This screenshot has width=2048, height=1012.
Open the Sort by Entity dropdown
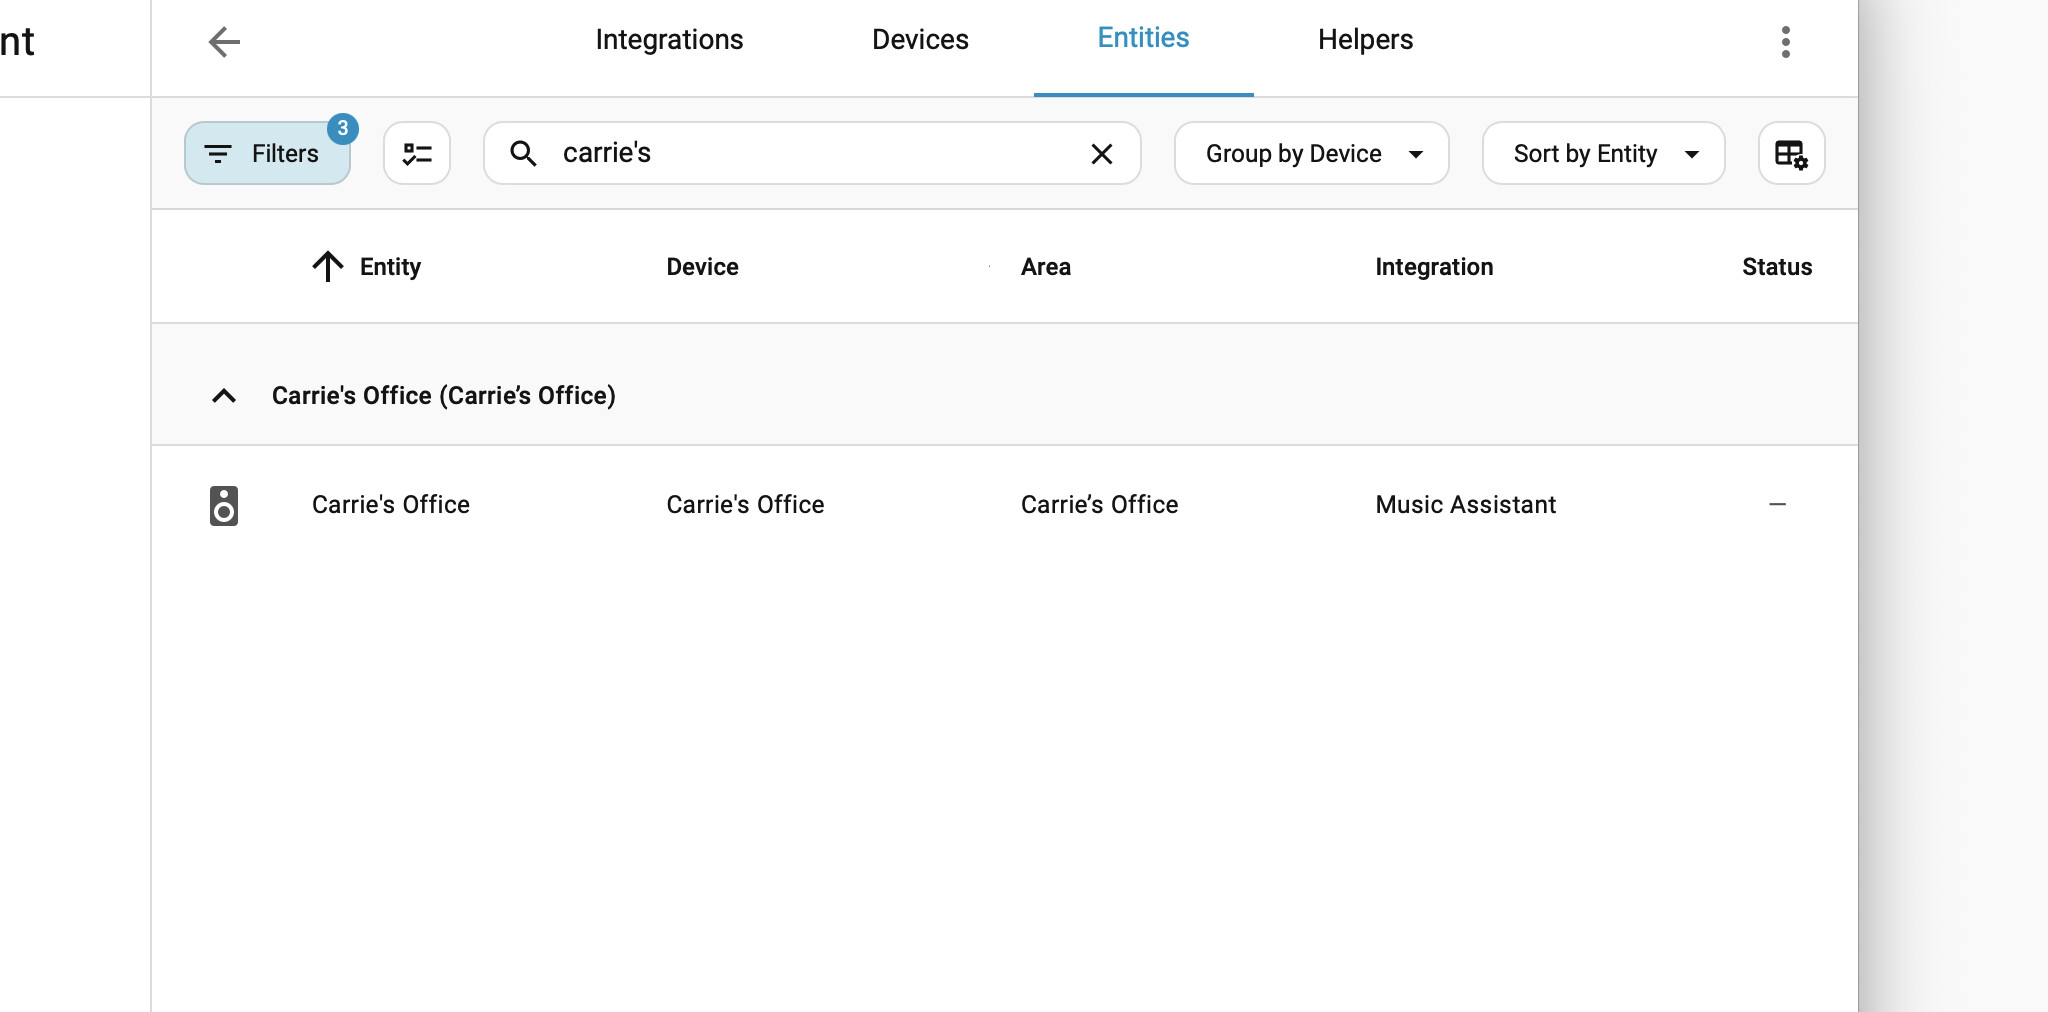(1603, 154)
